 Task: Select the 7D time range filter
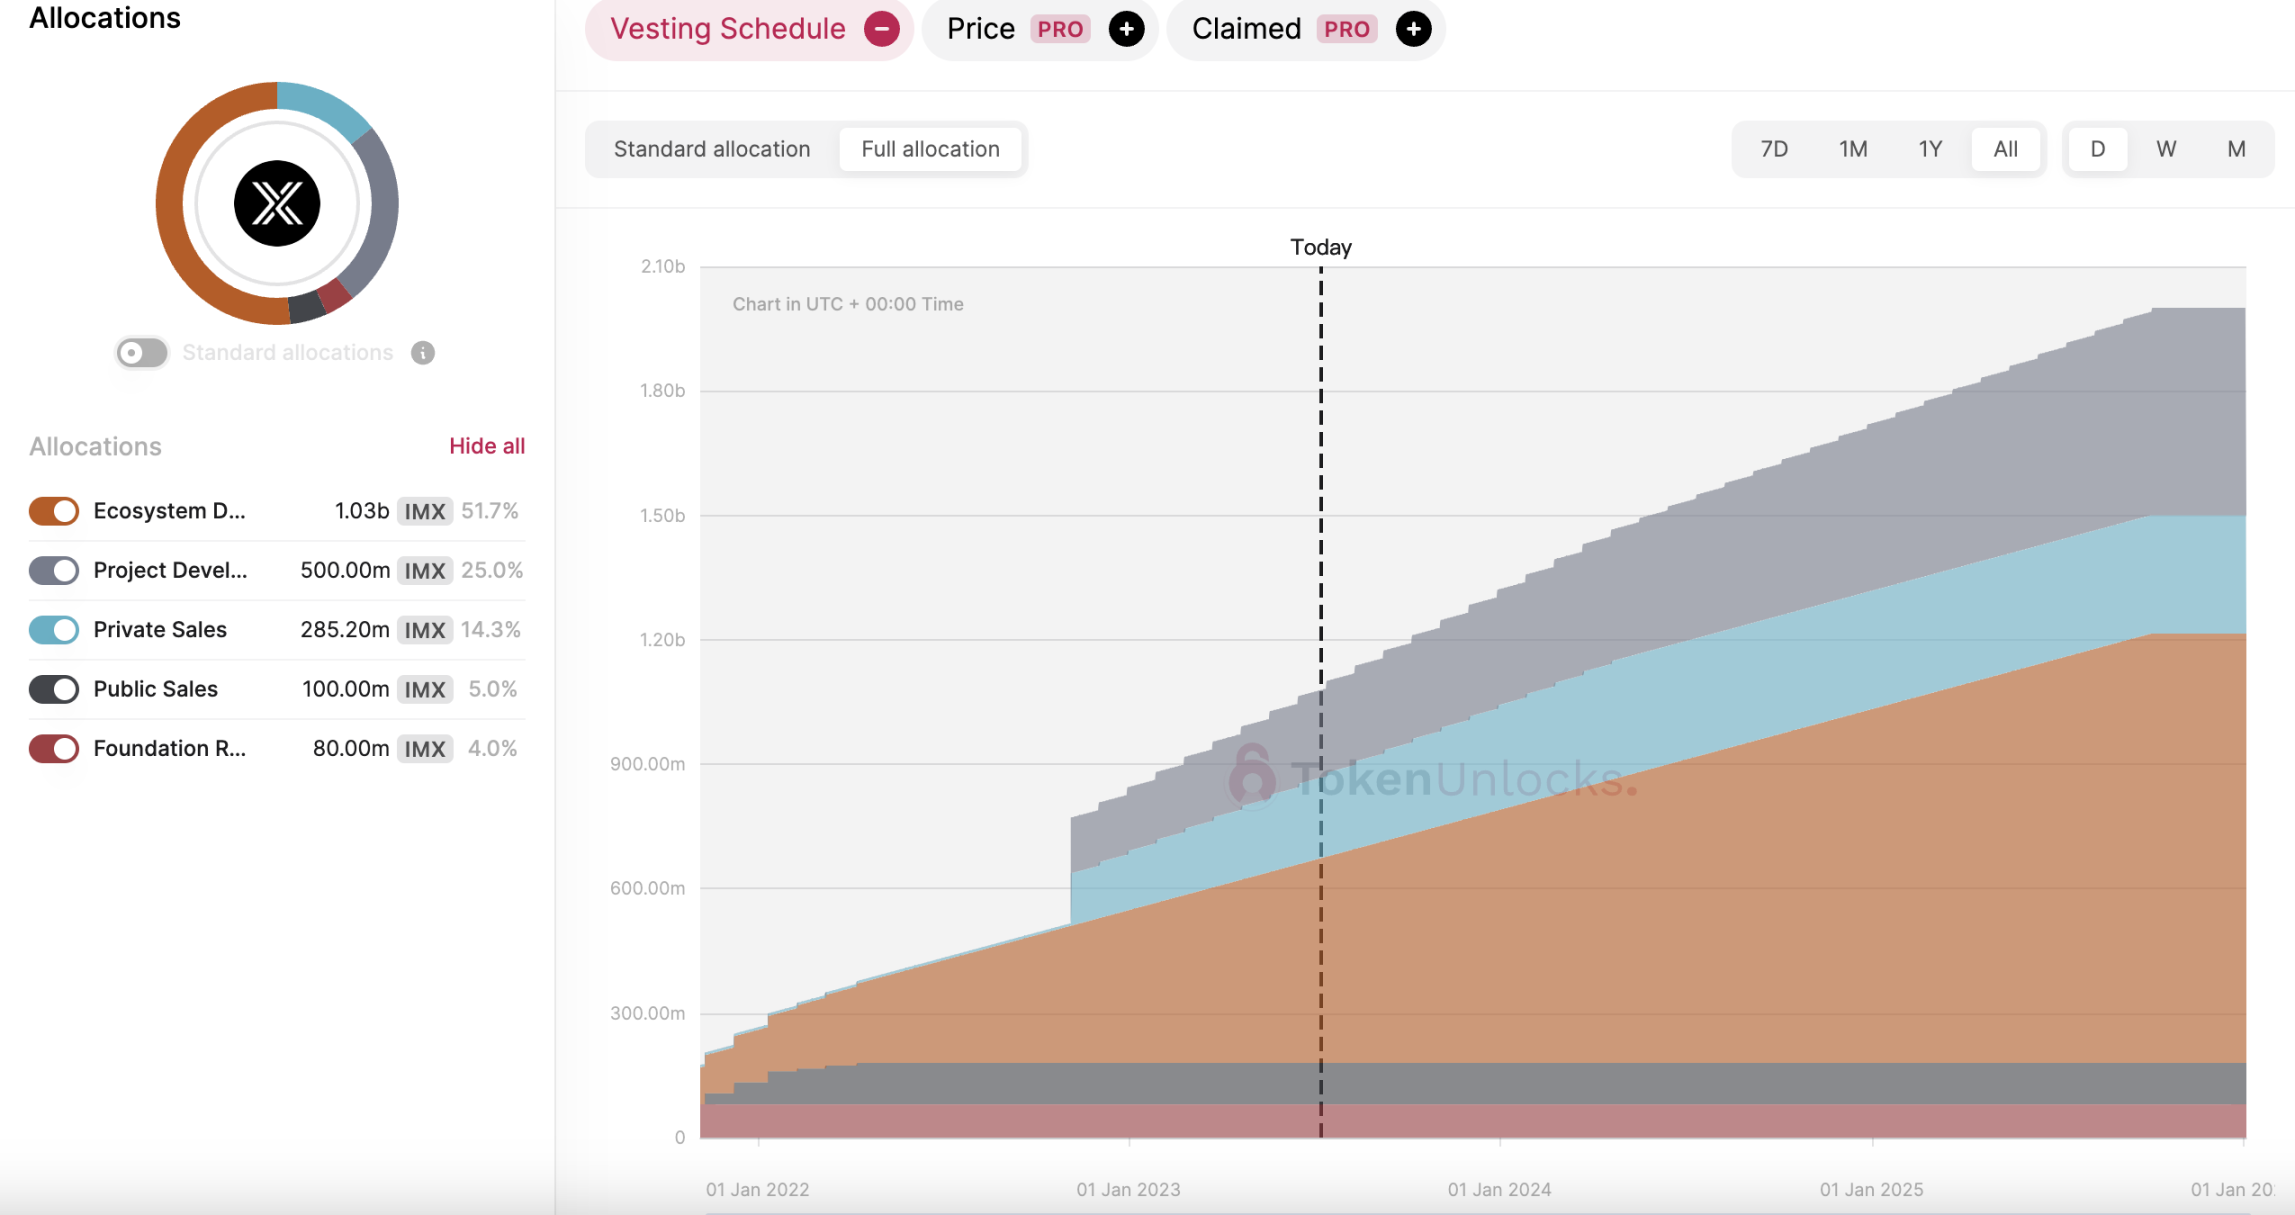[x=1774, y=147]
